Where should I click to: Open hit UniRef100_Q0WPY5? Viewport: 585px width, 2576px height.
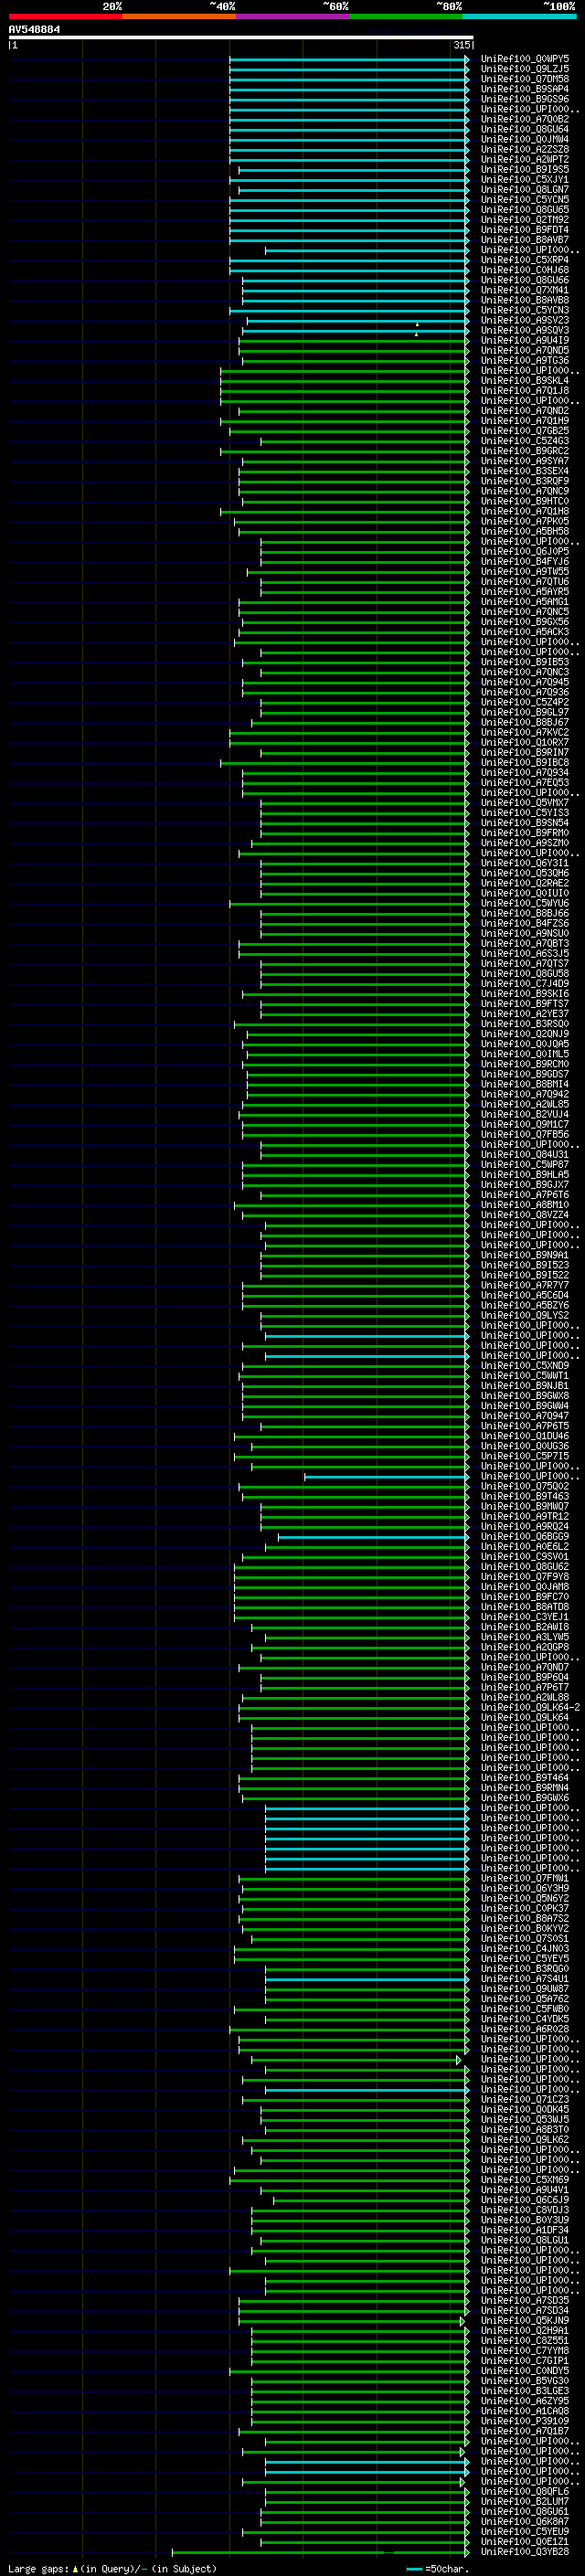pyautogui.click(x=525, y=59)
